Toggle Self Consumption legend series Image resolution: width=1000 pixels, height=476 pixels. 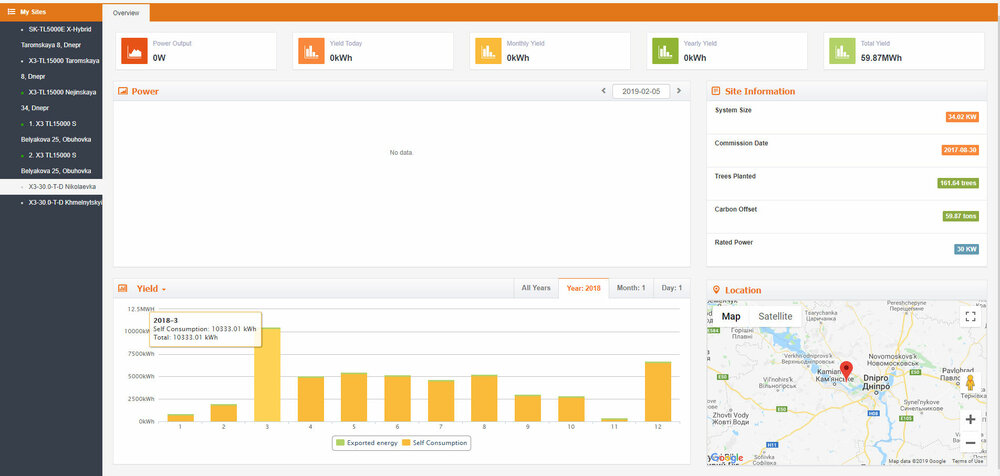coord(435,441)
